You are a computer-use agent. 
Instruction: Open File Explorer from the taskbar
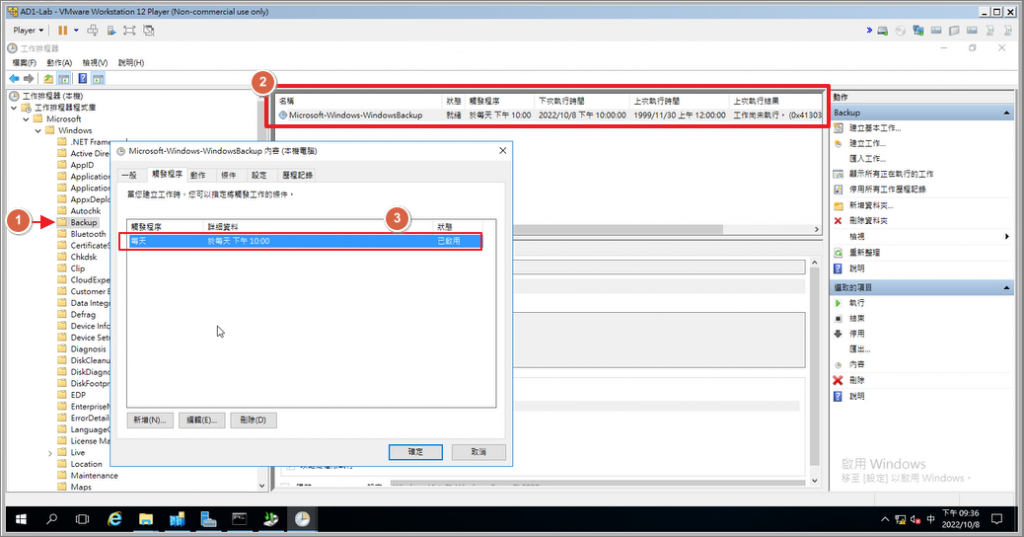pyautogui.click(x=146, y=519)
